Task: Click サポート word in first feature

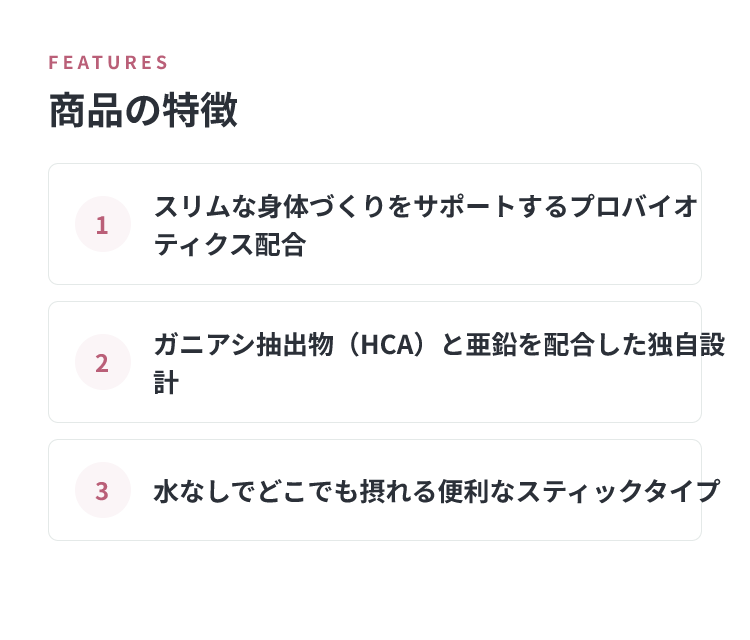Action: tap(465, 207)
